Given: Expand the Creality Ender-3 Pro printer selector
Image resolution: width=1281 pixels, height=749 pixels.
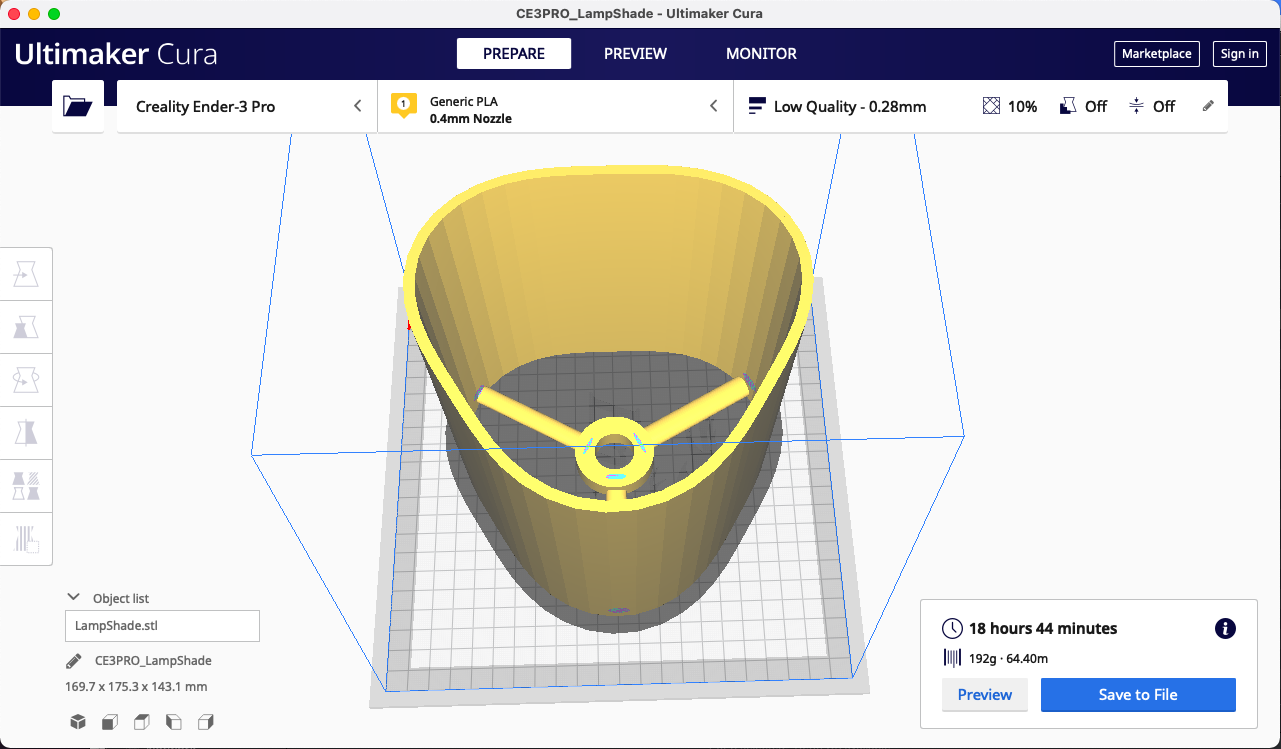Looking at the screenshot, I should click(x=247, y=106).
